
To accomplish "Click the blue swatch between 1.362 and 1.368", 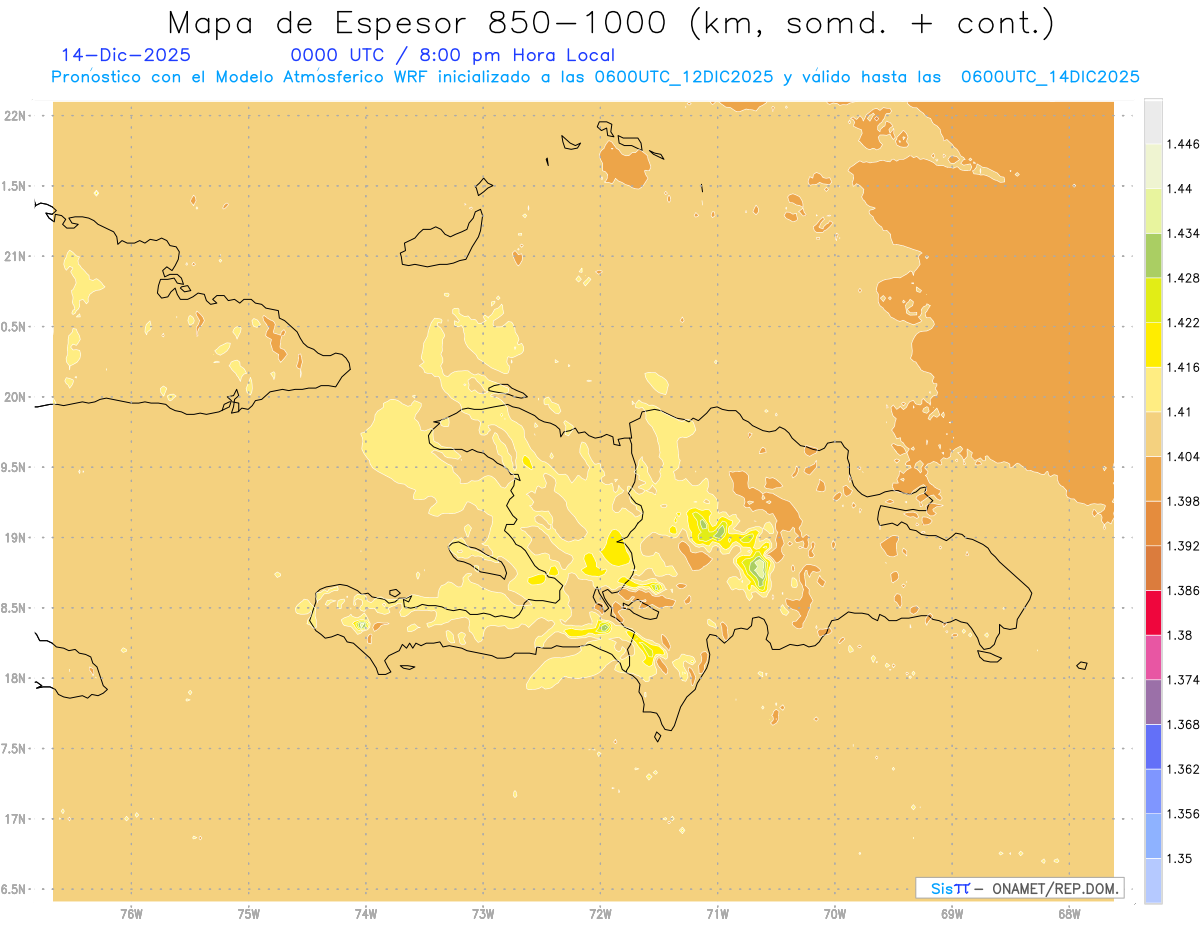I will click(1153, 747).
